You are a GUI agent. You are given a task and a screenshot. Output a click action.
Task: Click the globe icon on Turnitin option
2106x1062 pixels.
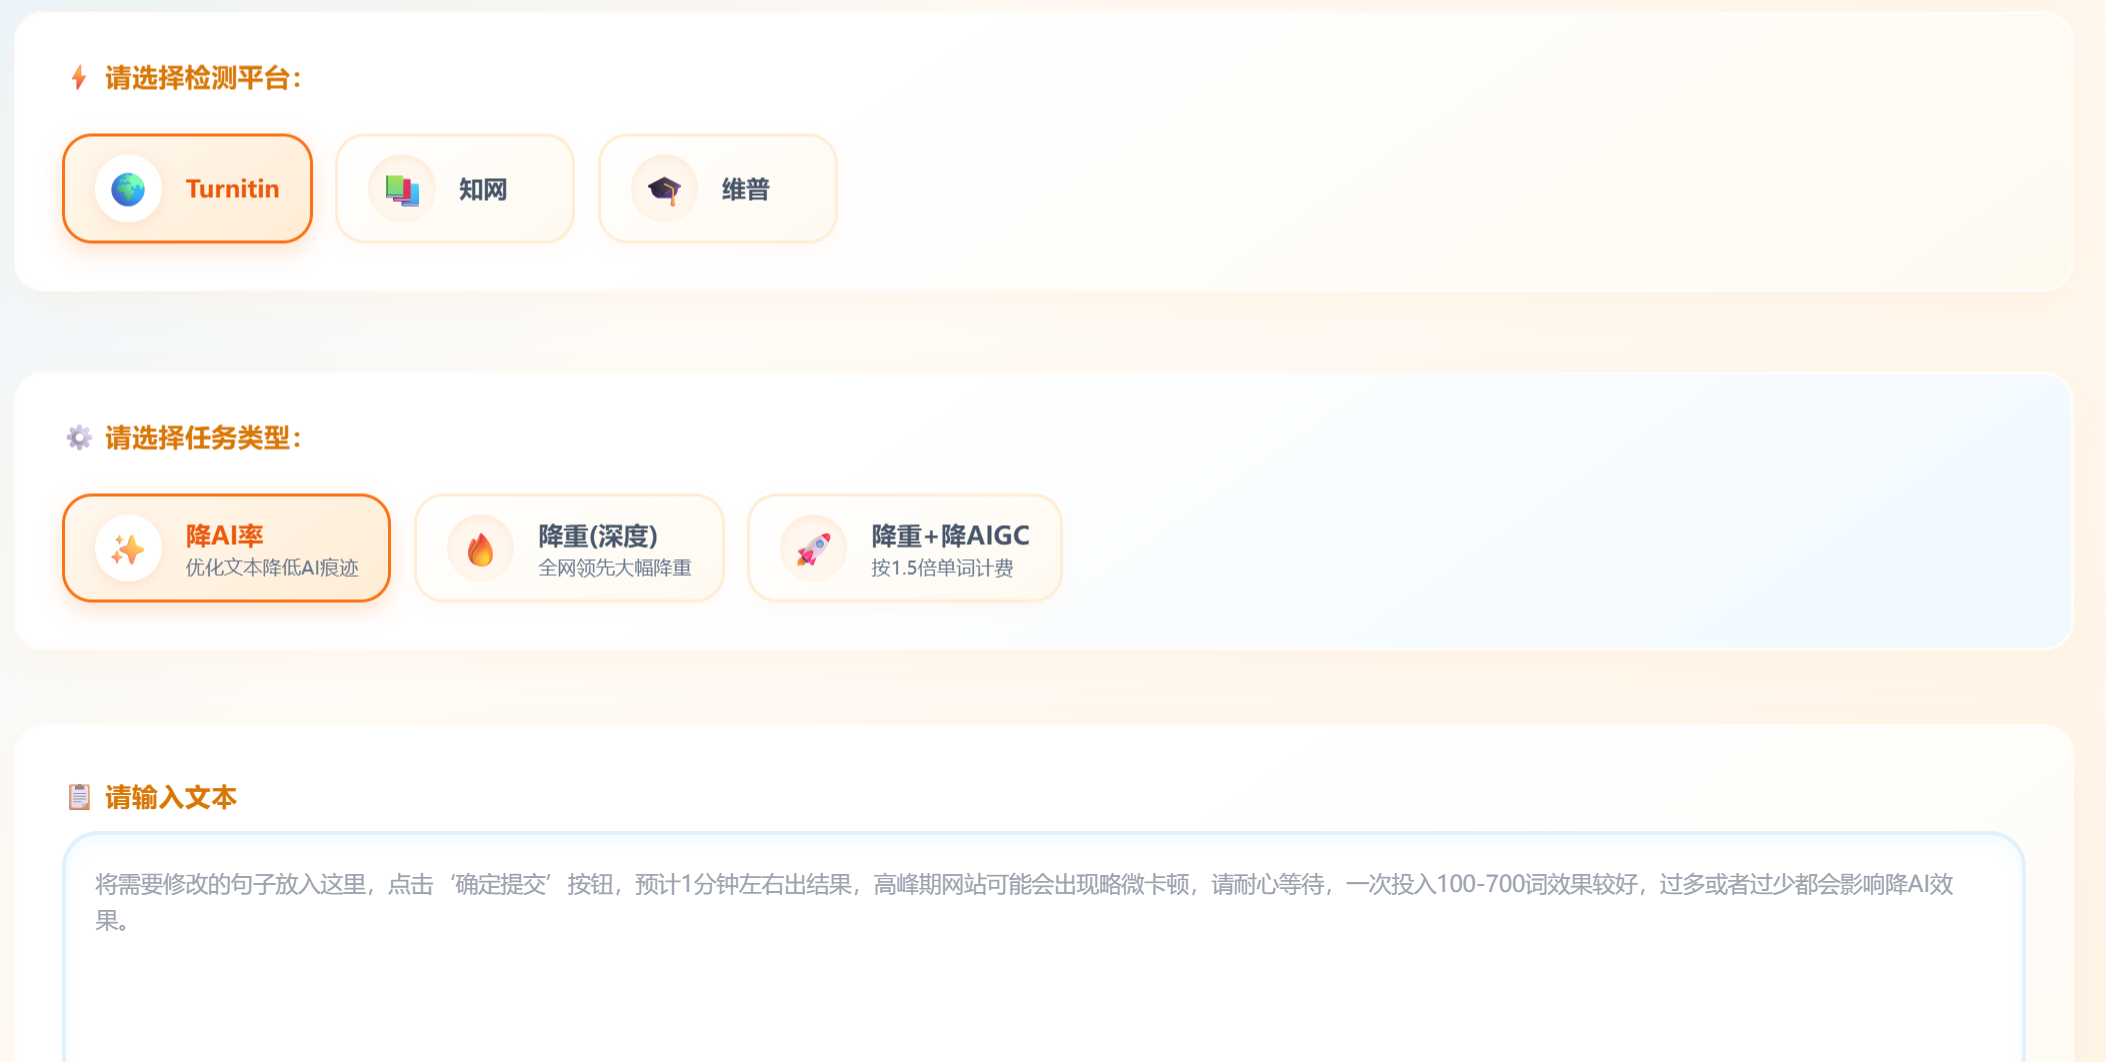tap(128, 189)
